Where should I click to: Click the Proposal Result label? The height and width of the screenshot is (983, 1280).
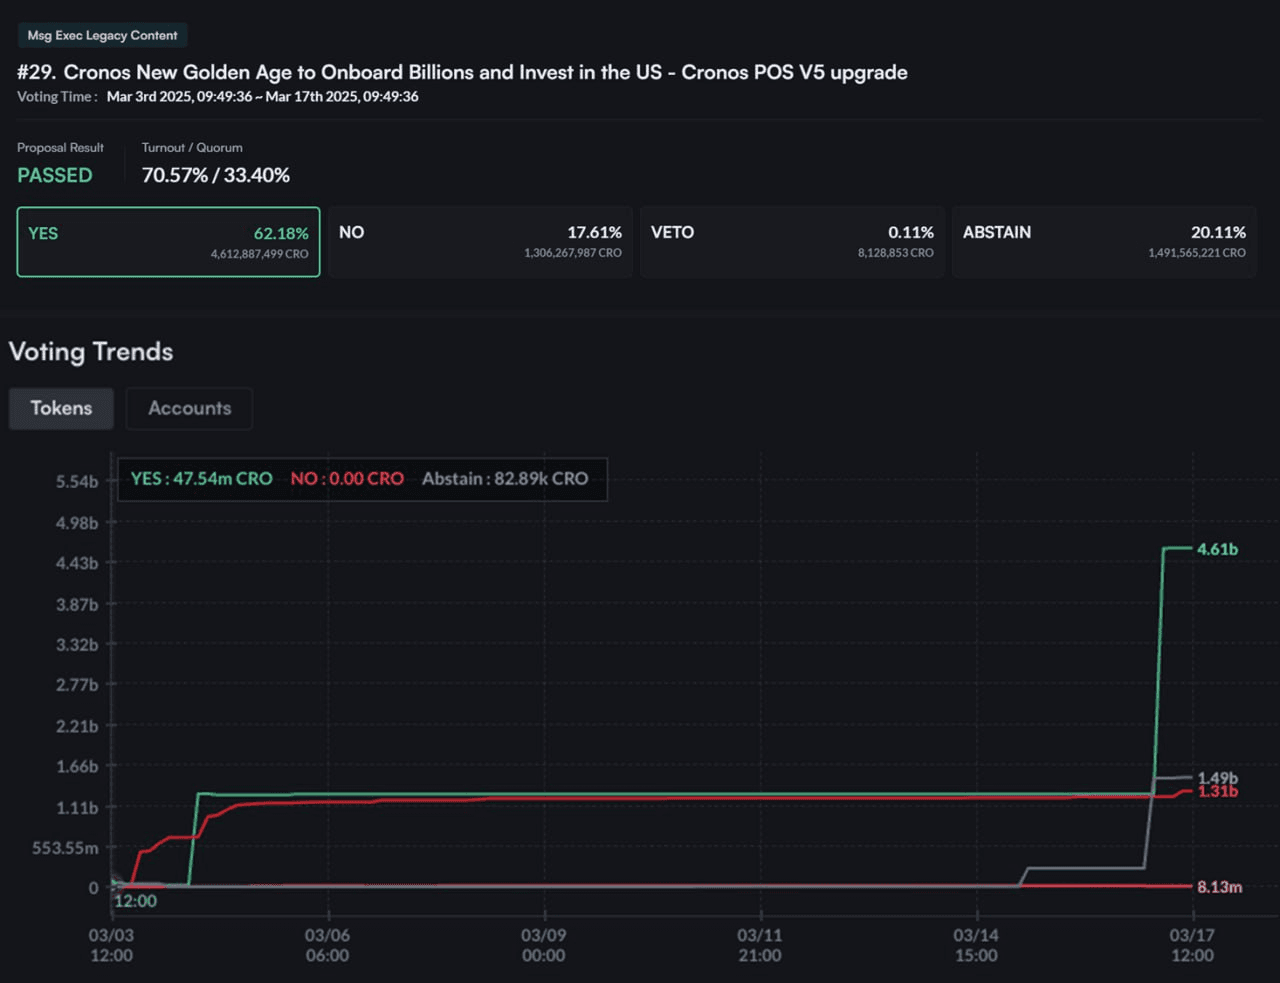tap(60, 147)
